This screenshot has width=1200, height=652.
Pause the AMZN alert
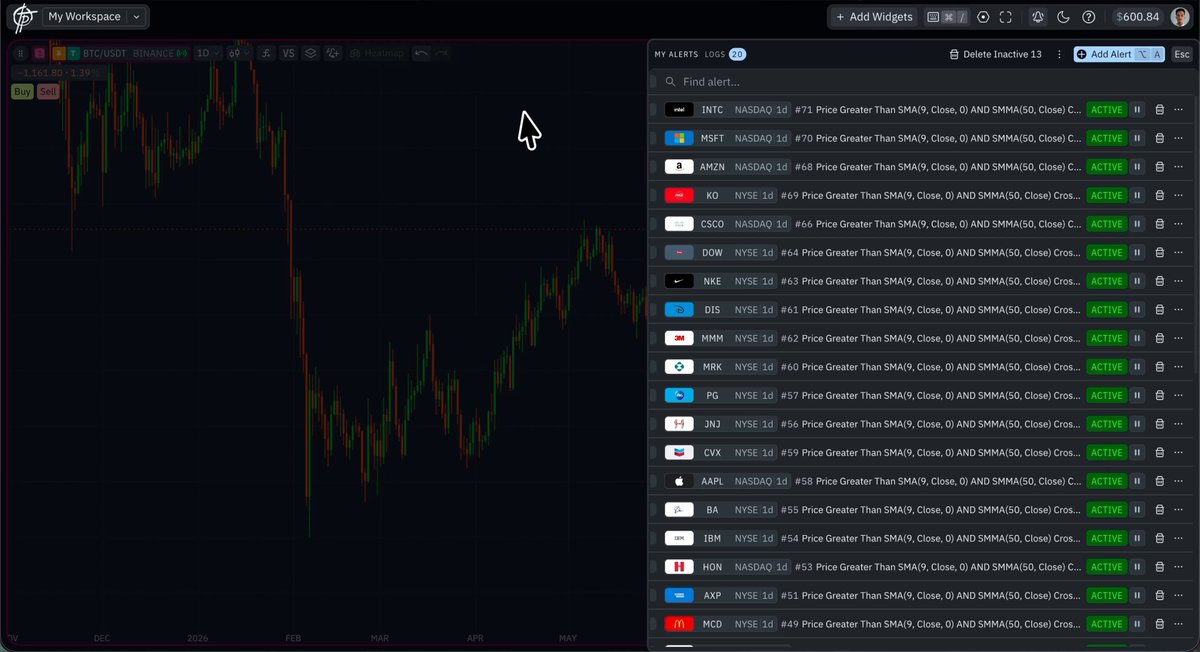point(1138,167)
